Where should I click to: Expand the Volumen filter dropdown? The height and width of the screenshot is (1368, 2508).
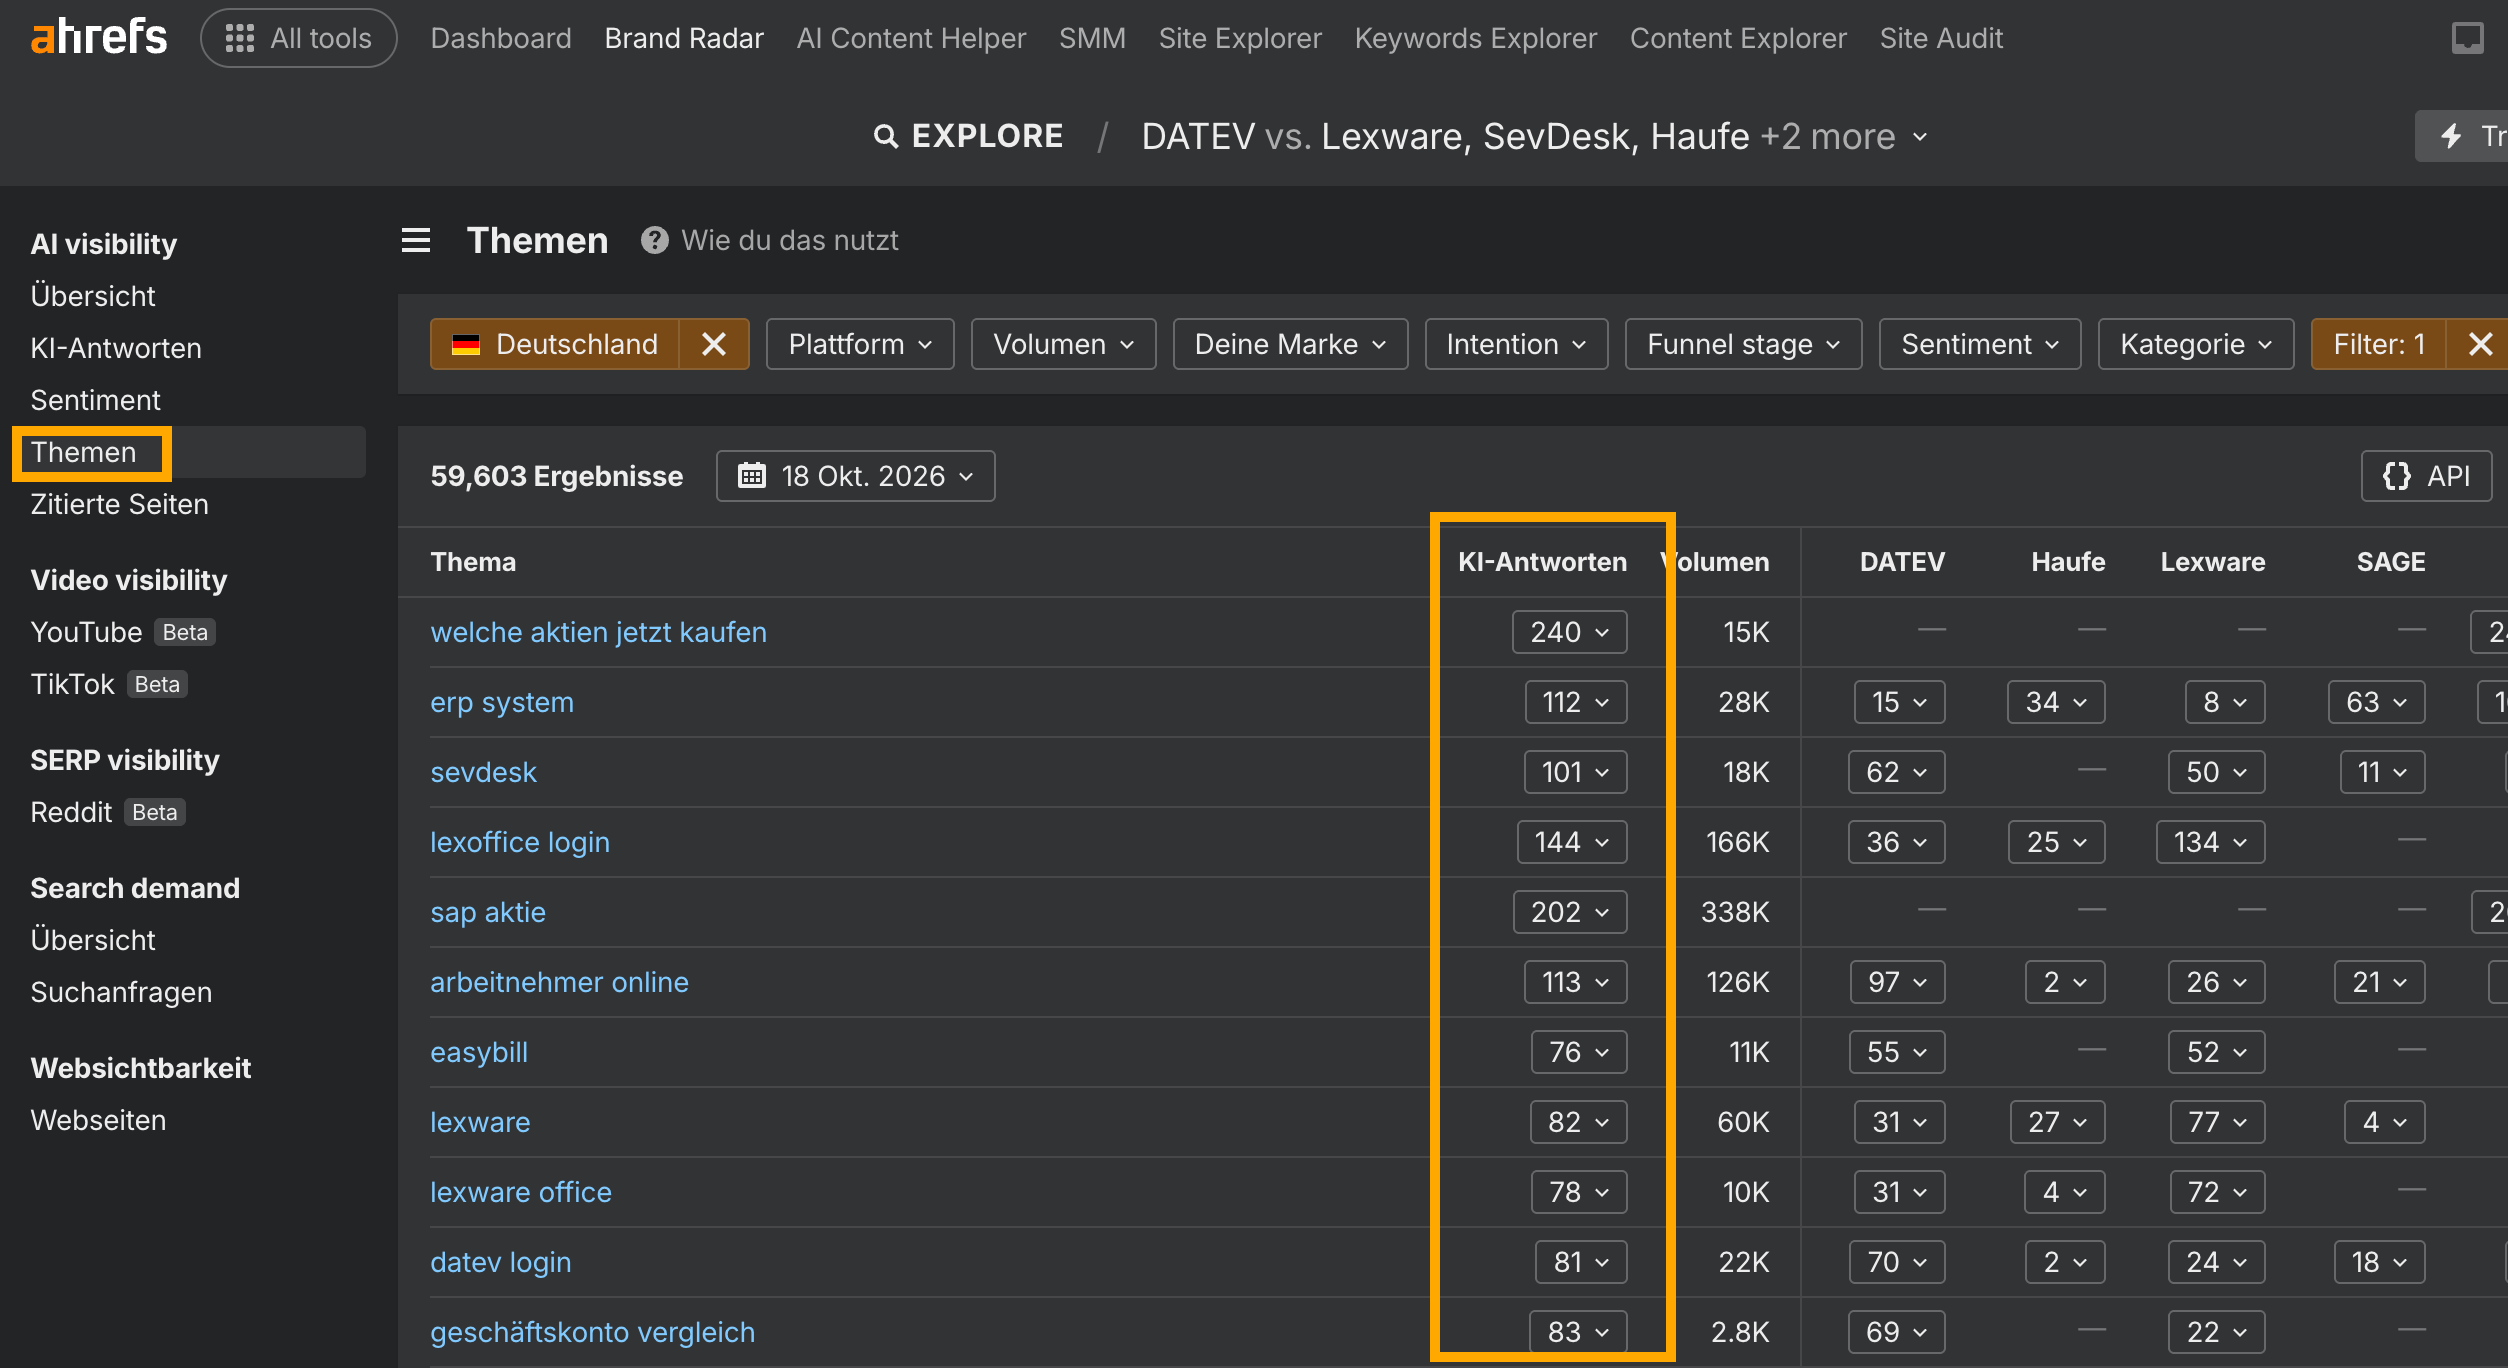click(1063, 344)
